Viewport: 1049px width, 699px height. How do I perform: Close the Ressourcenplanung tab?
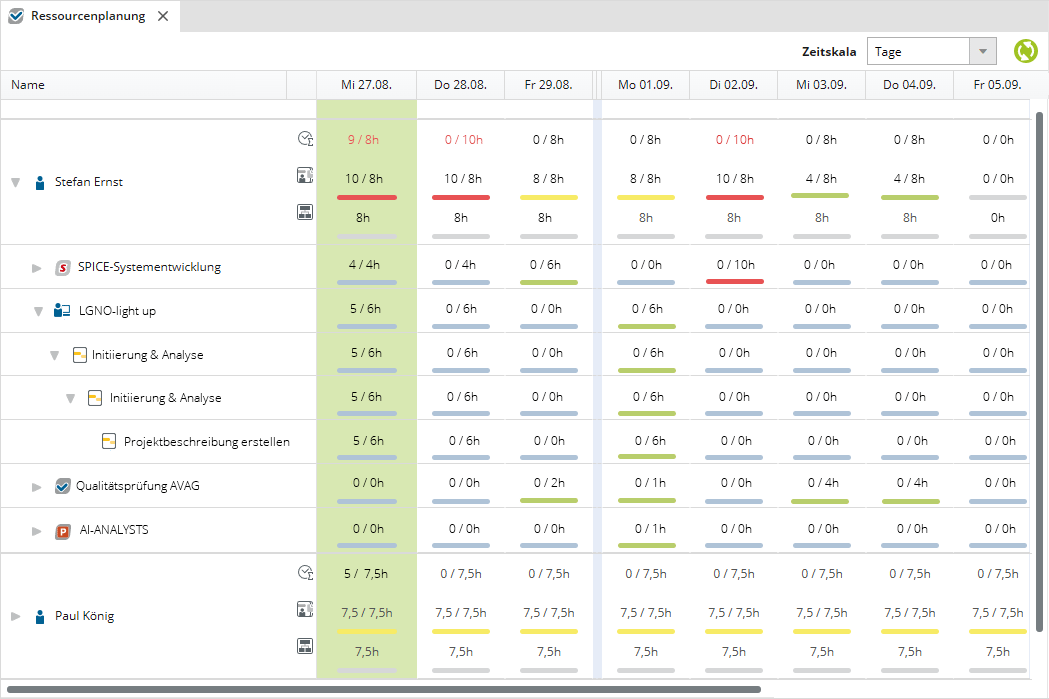tap(163, 16)
